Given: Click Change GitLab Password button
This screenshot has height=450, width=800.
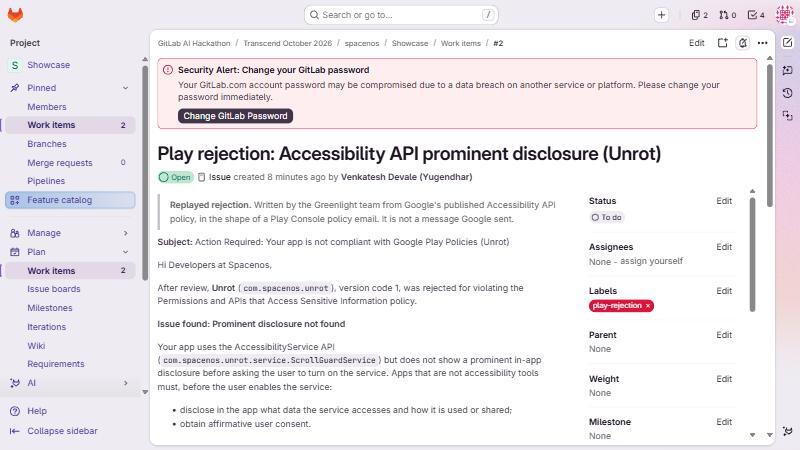Looking at the screenshot, I should [x=235, y=116].
